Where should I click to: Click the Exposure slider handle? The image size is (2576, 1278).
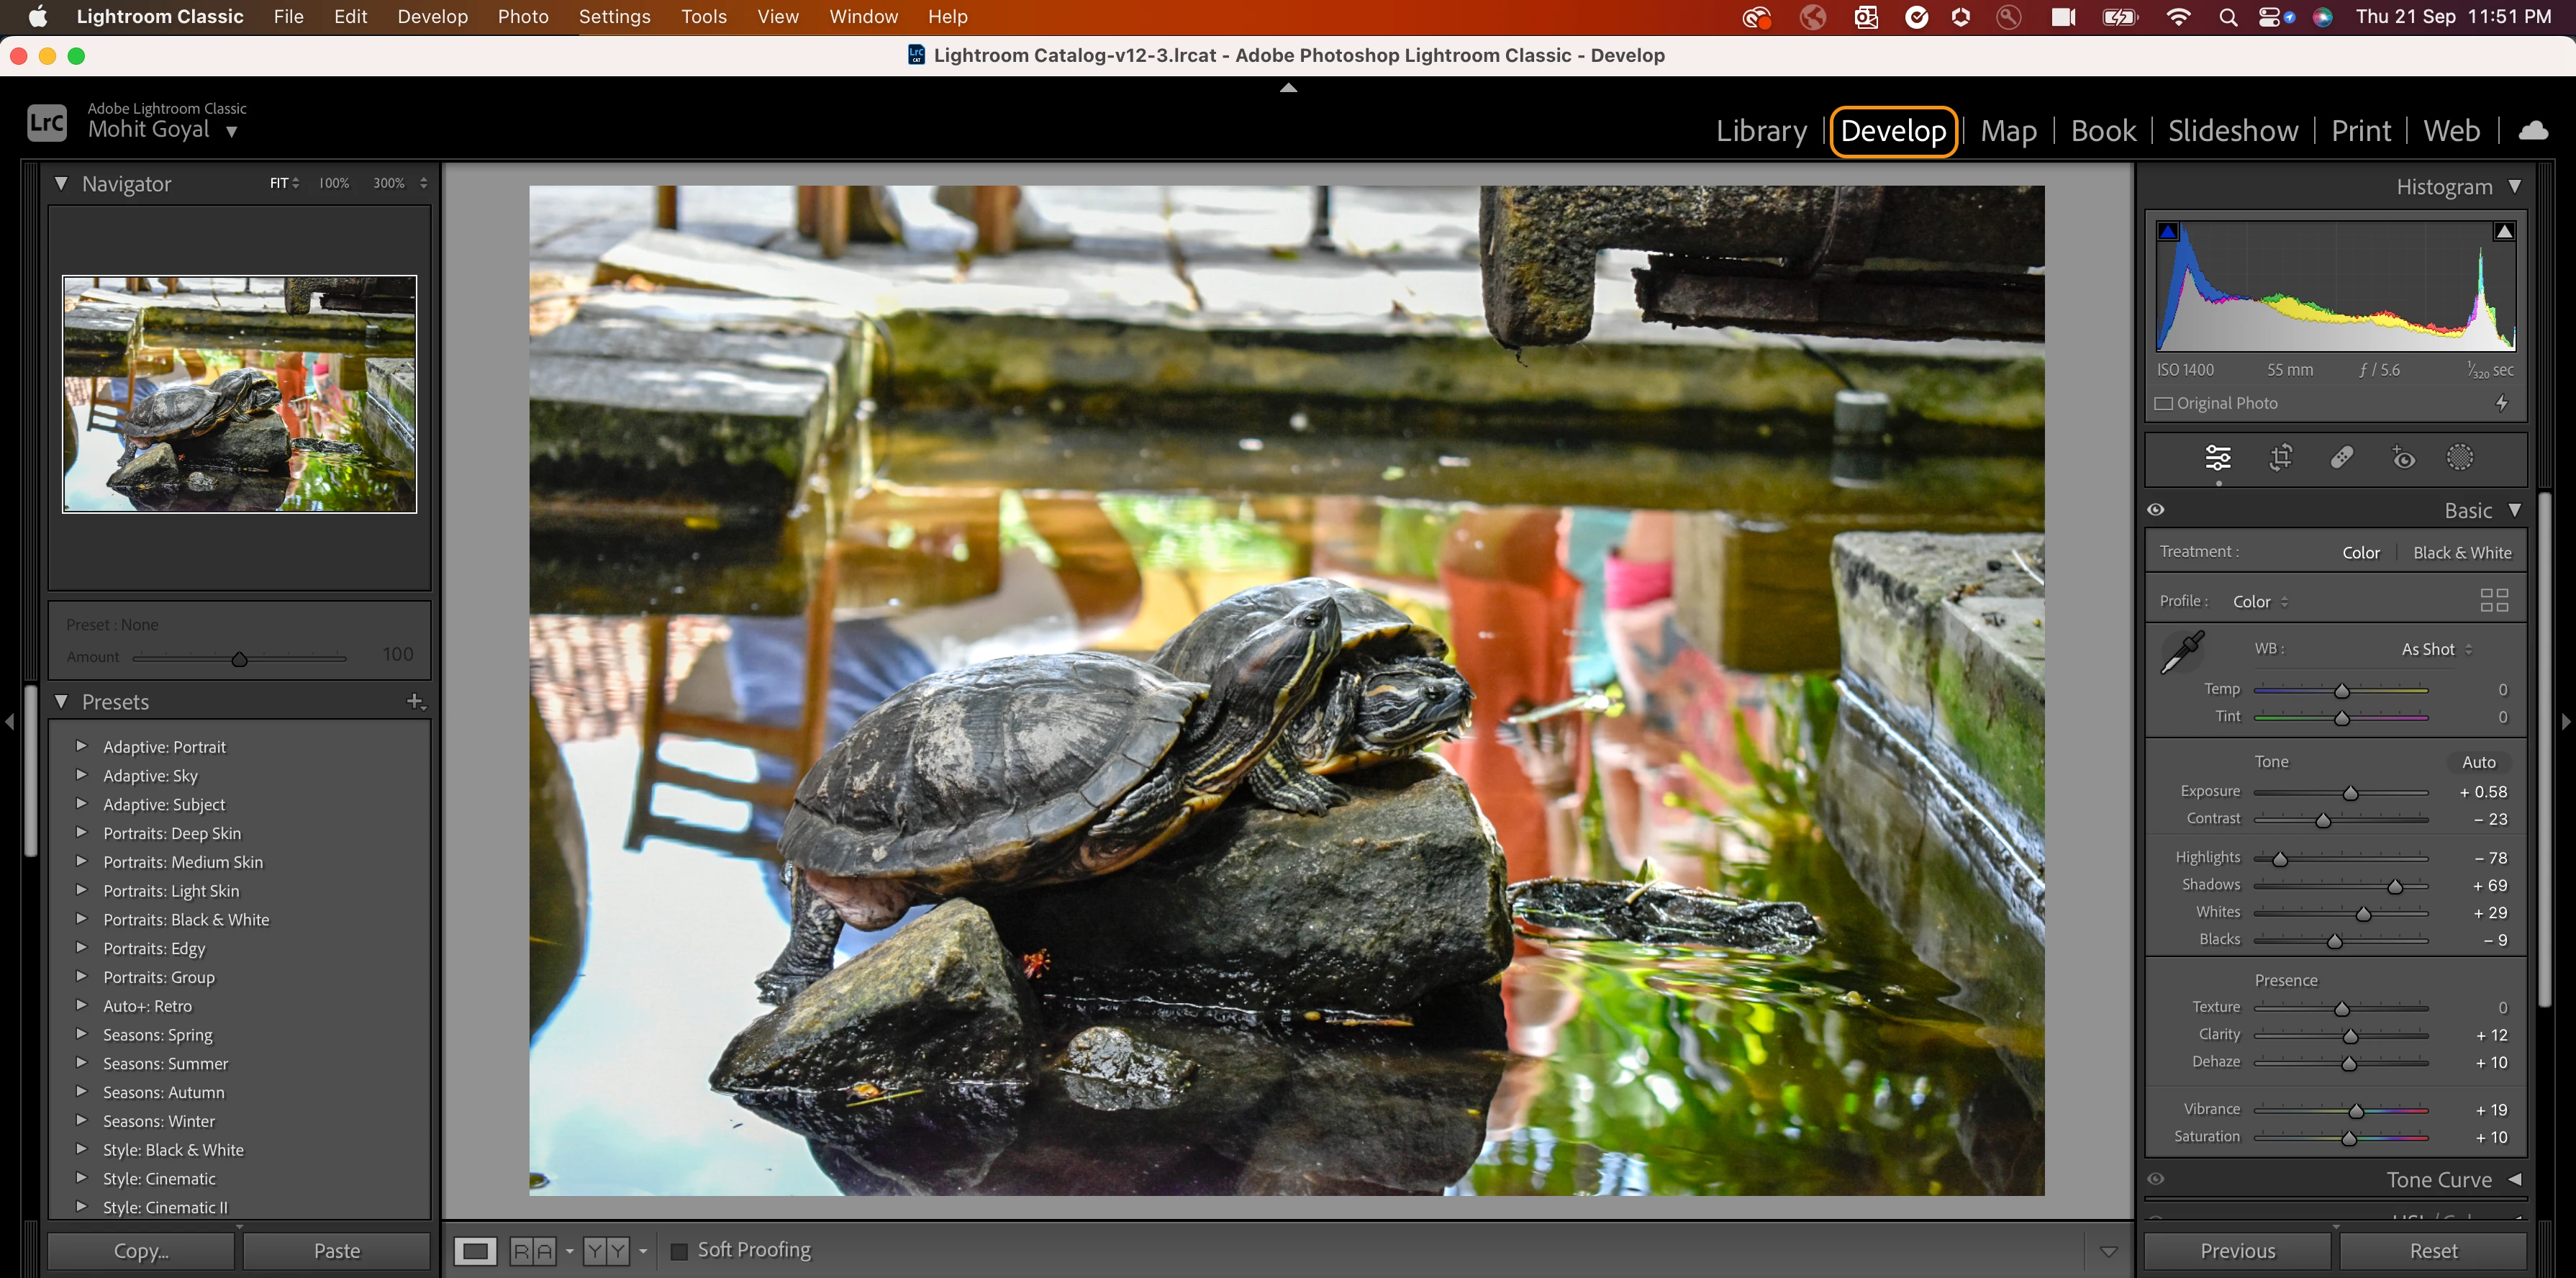click(2350, 793)
